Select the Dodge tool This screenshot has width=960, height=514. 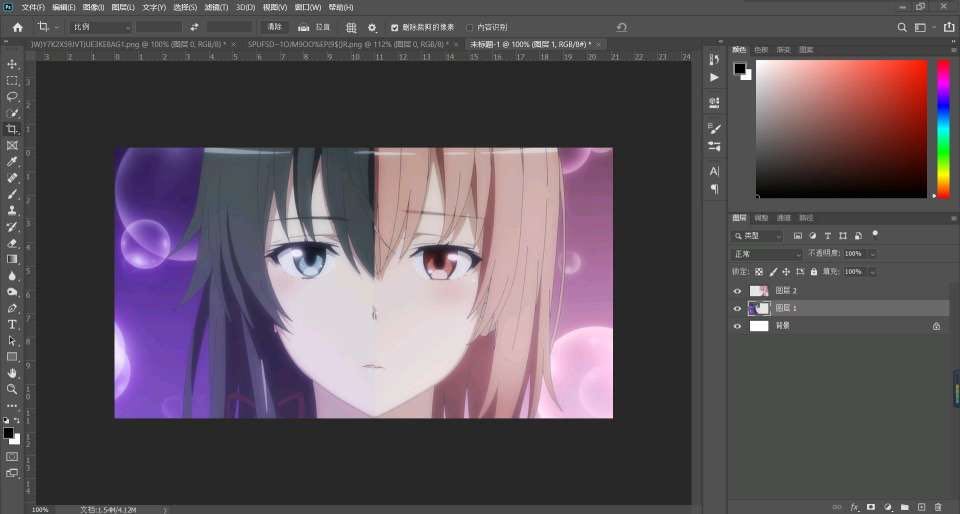click(12, 292)
